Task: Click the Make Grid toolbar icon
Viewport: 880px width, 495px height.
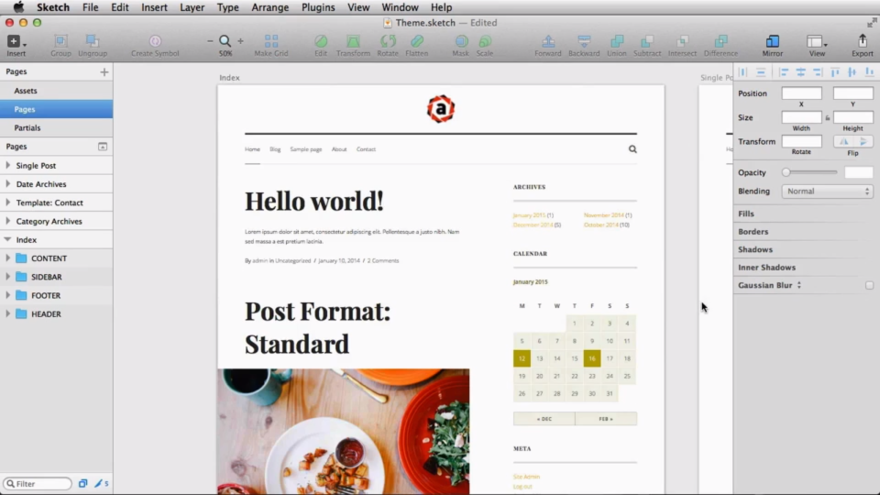Action: [x=271, y=44]
